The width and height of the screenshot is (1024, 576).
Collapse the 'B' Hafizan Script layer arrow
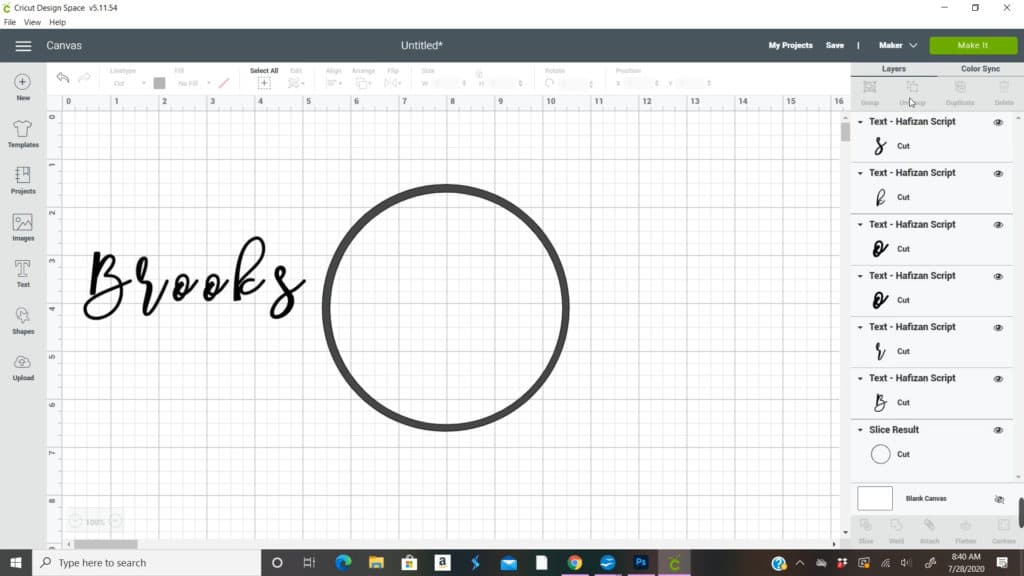[860, 379]
